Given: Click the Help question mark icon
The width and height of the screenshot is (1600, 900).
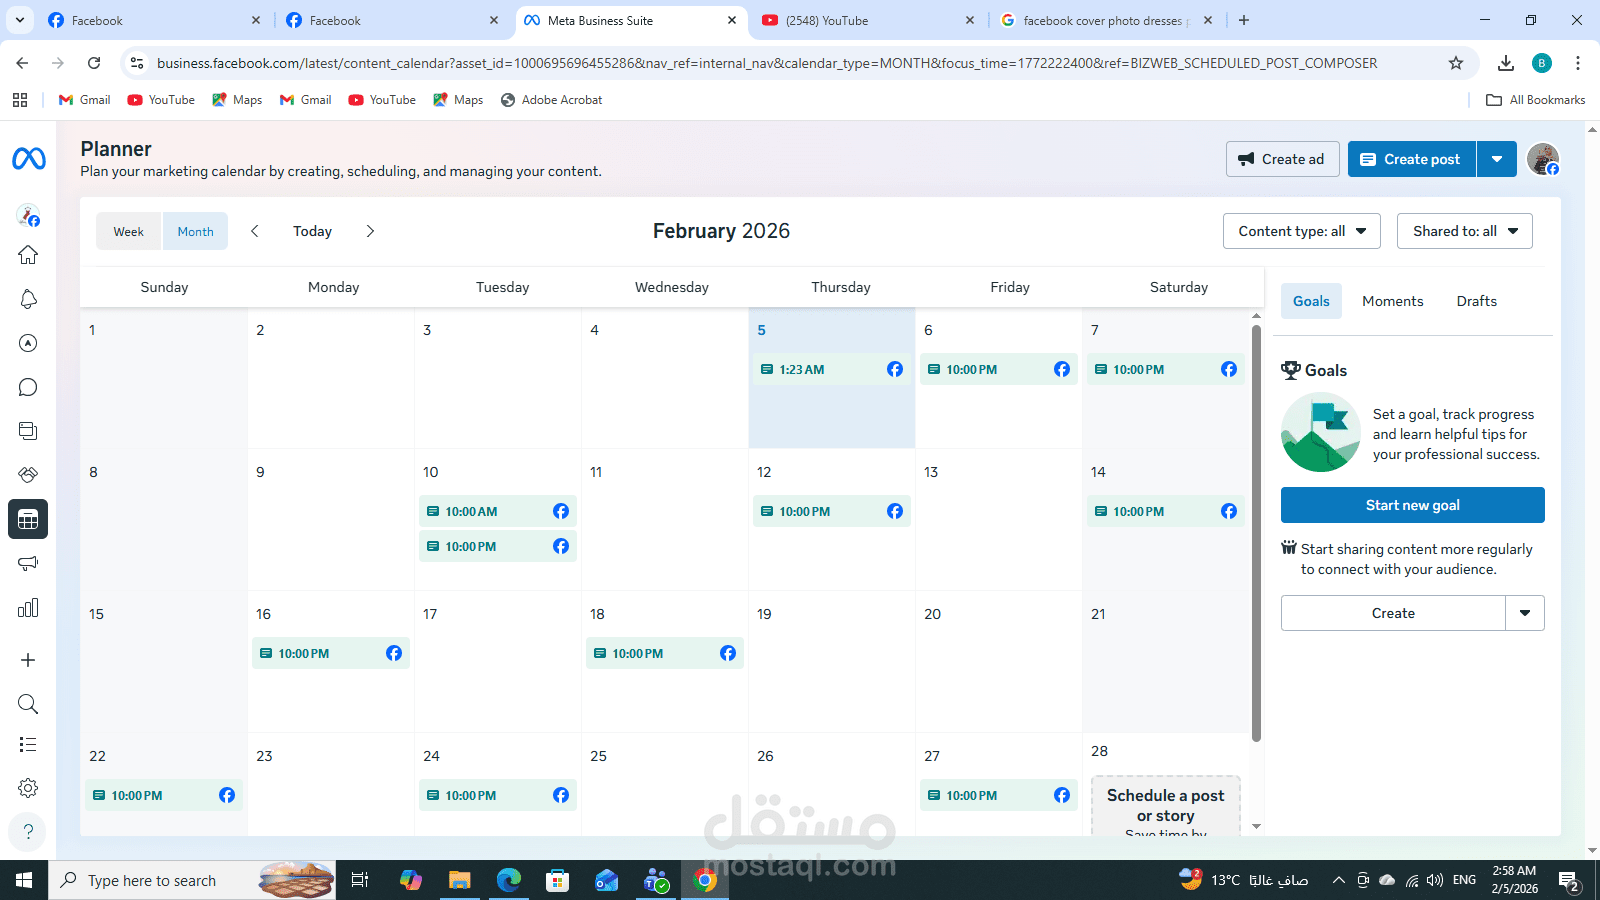Looking at the screenshot, I should [28, 832].
